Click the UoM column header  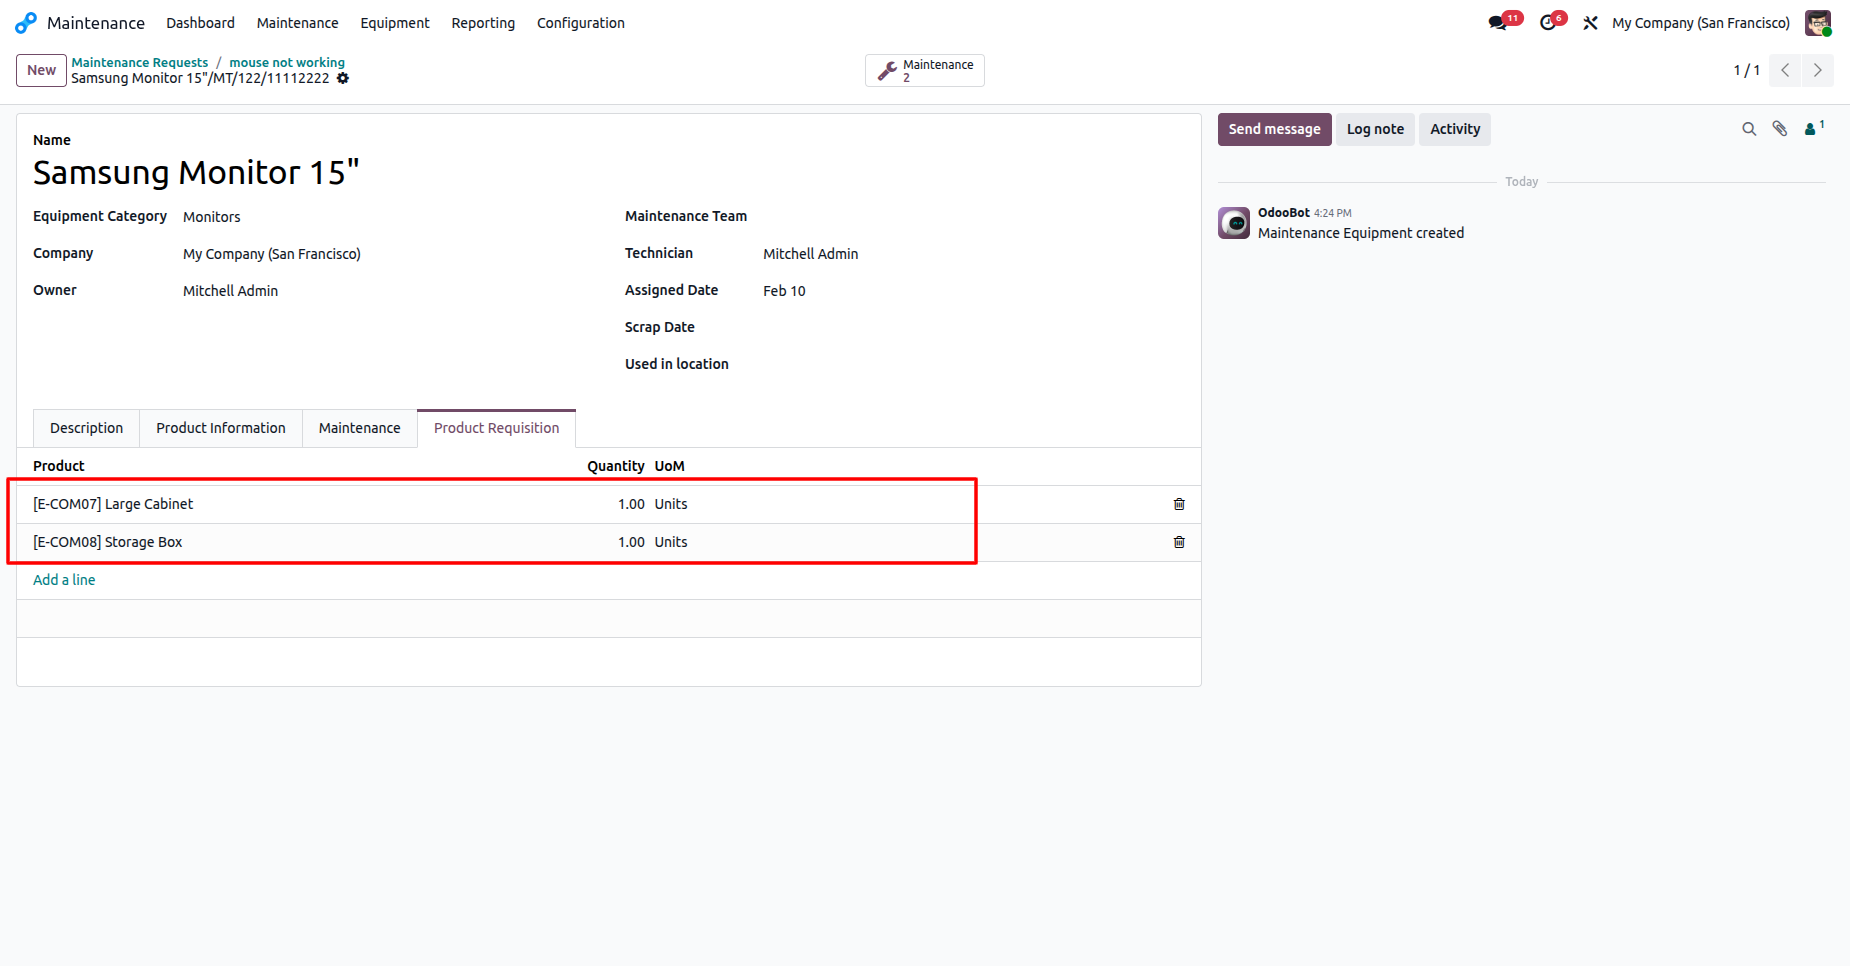click(x=670, y=466)
